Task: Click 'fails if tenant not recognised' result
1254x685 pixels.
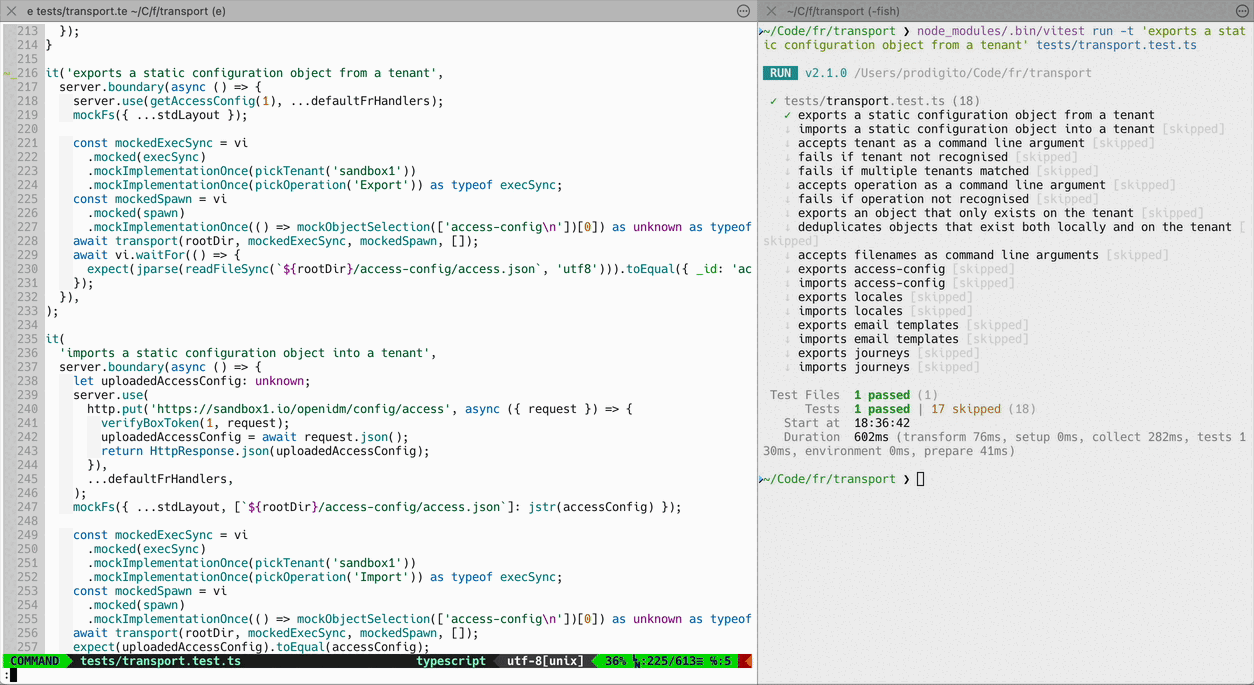Action: (x=903, y=157)
